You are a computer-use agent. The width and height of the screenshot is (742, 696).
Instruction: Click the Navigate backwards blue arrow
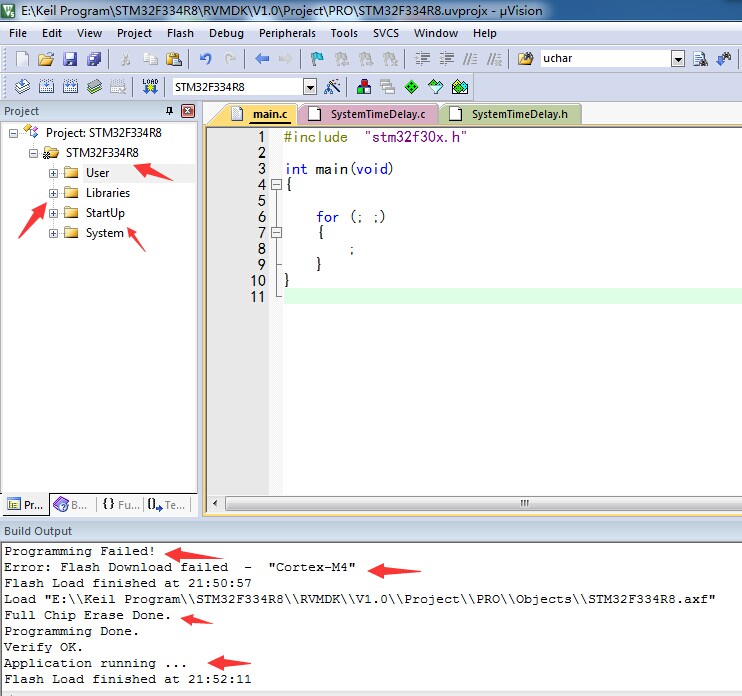[262, 59]
